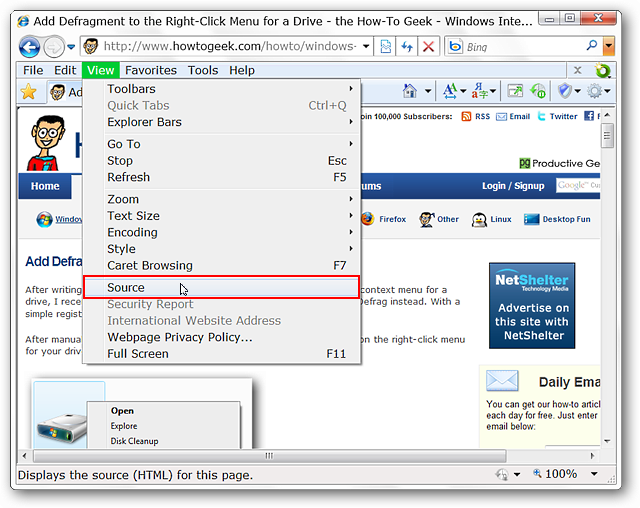
Task: Expand the Text Size submenu
Action: (x=222, y=215)
